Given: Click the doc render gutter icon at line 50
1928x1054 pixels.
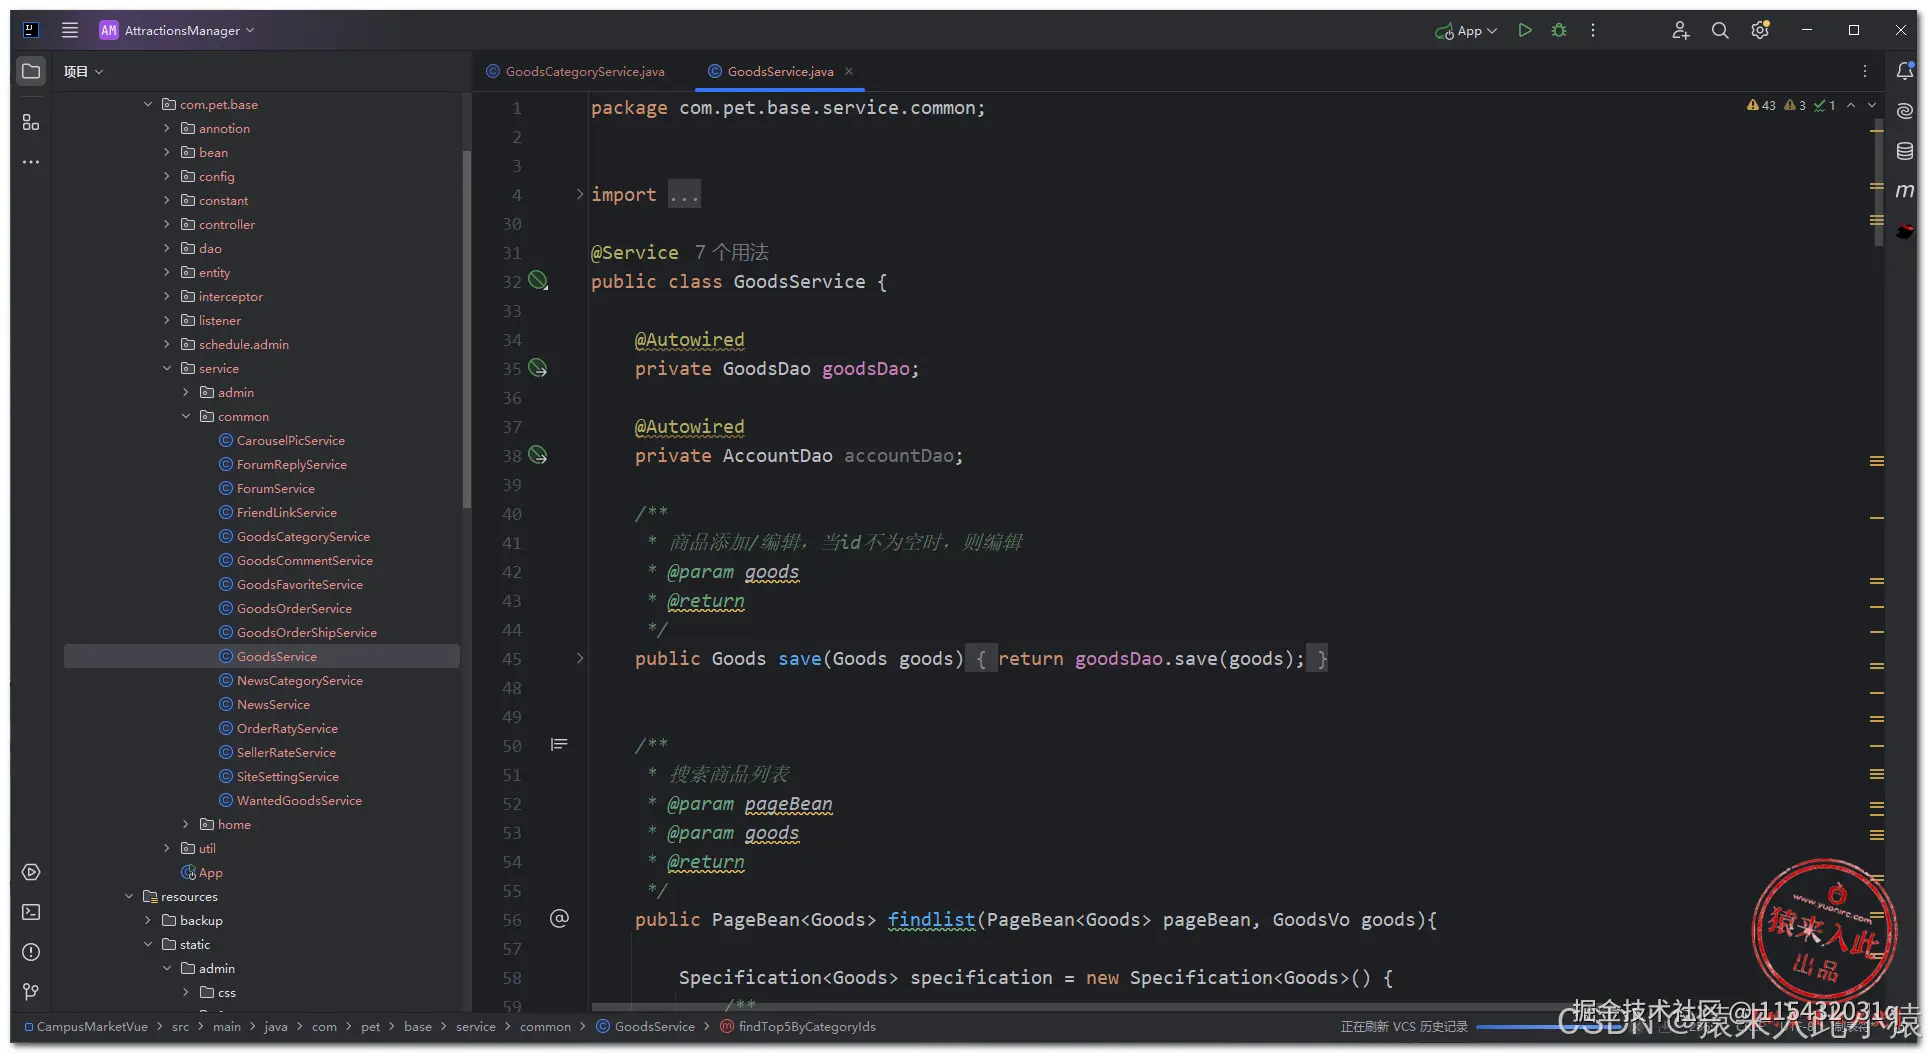Looking at the screenshot, I should click(559, 744).
